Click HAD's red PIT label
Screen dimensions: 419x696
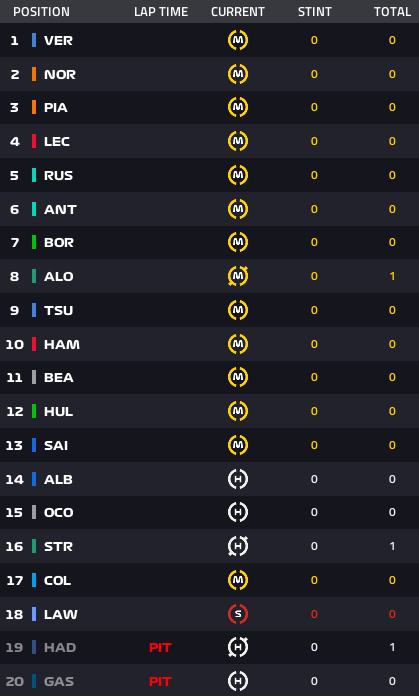(160, 648)
